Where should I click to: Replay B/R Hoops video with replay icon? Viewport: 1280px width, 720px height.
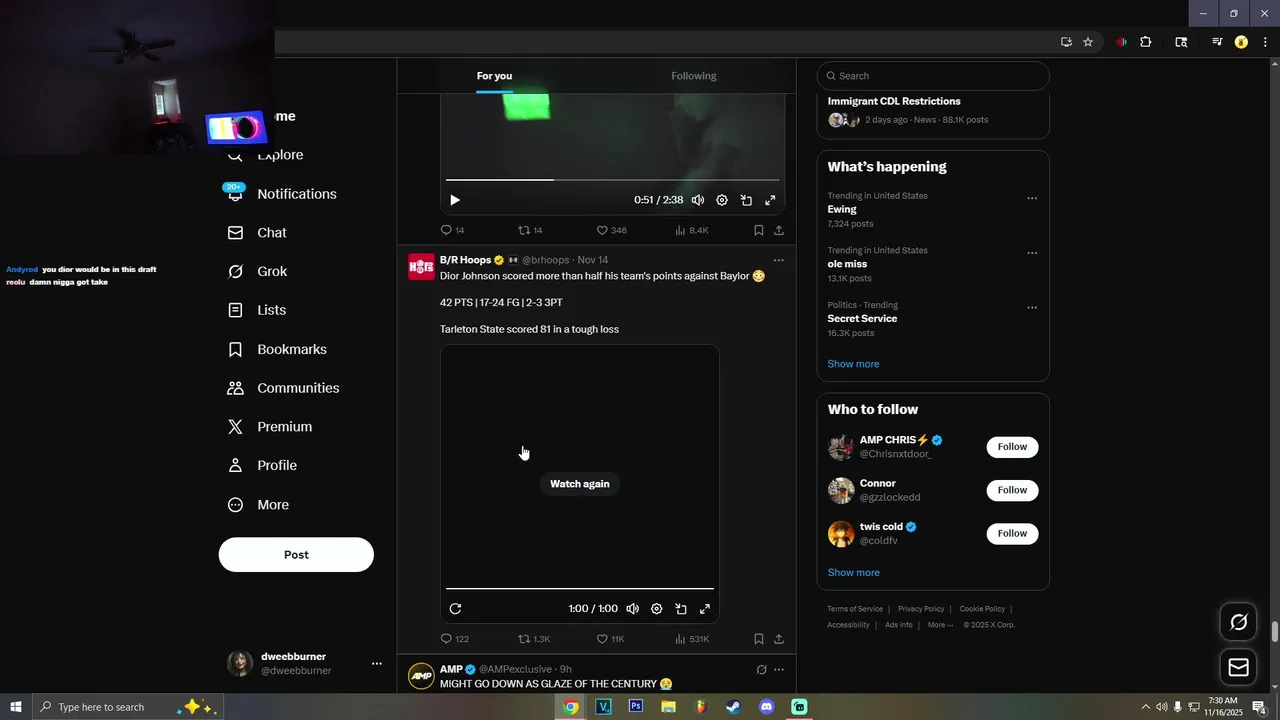(455, 609)
